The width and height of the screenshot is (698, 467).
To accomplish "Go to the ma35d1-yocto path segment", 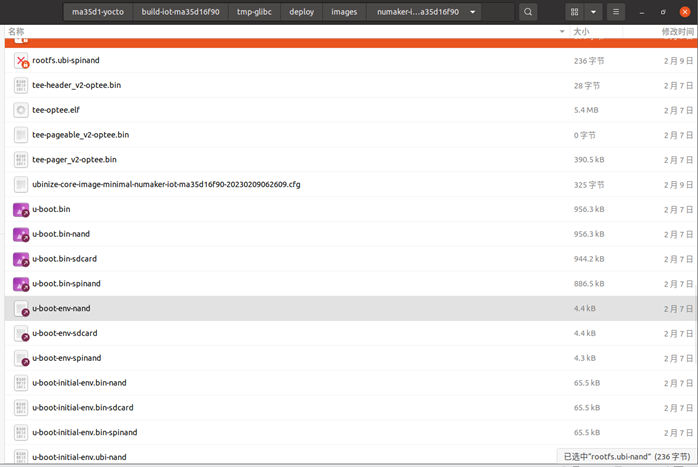I will (97, 12).
